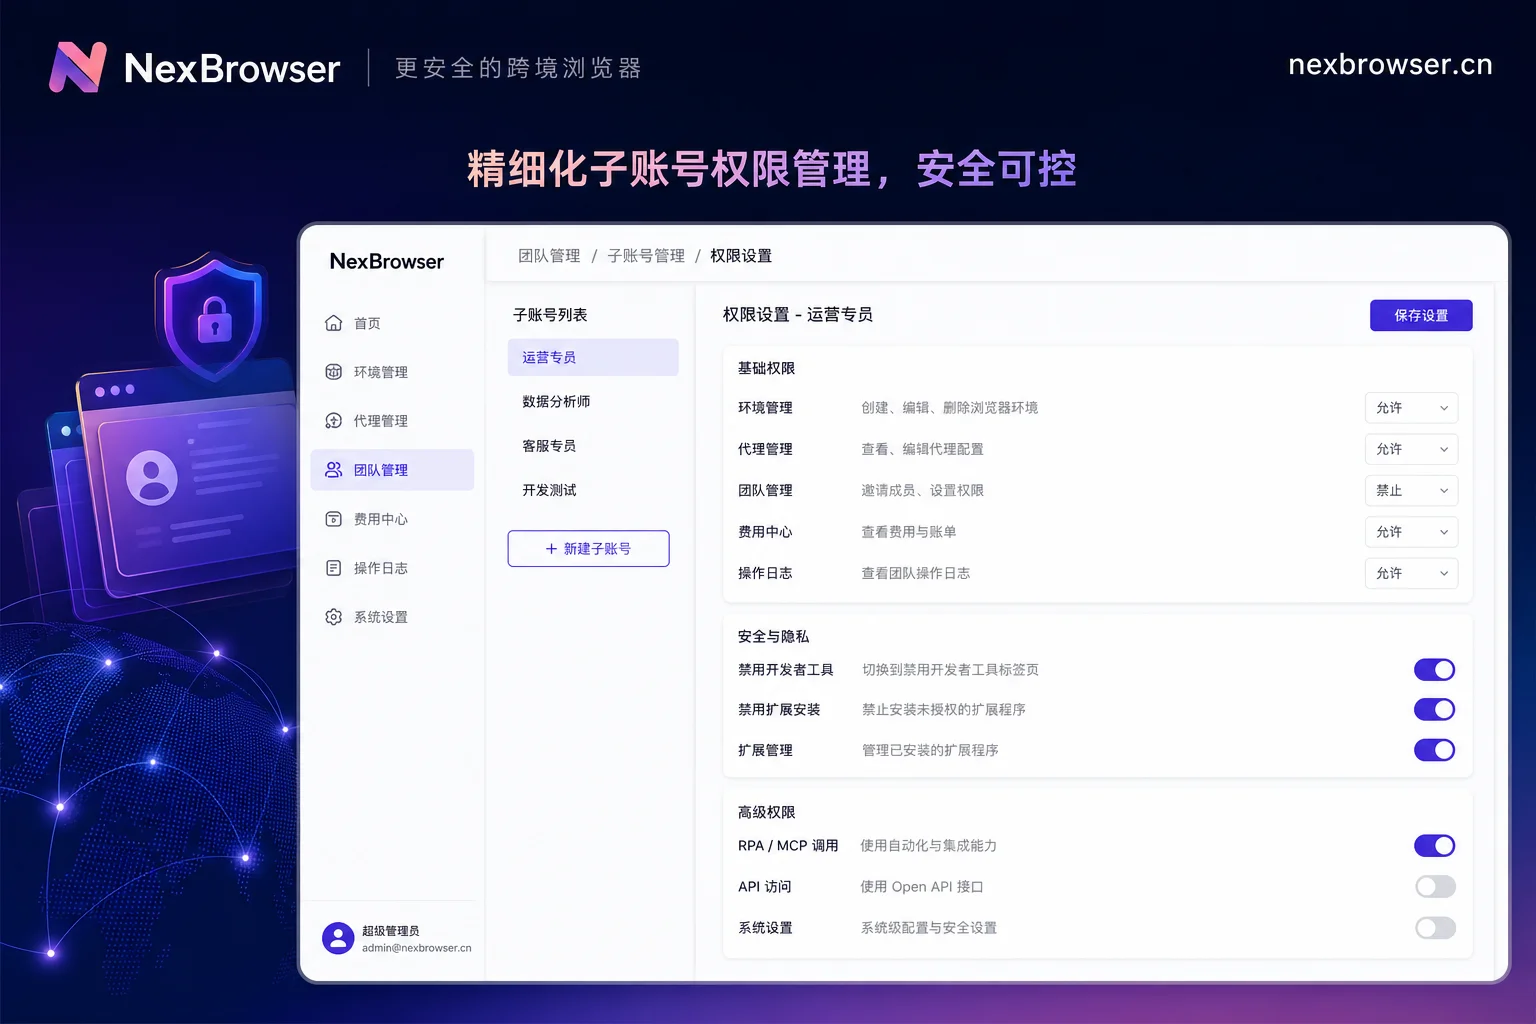Click the home icon in sidebar

click(x=334, y=323)
